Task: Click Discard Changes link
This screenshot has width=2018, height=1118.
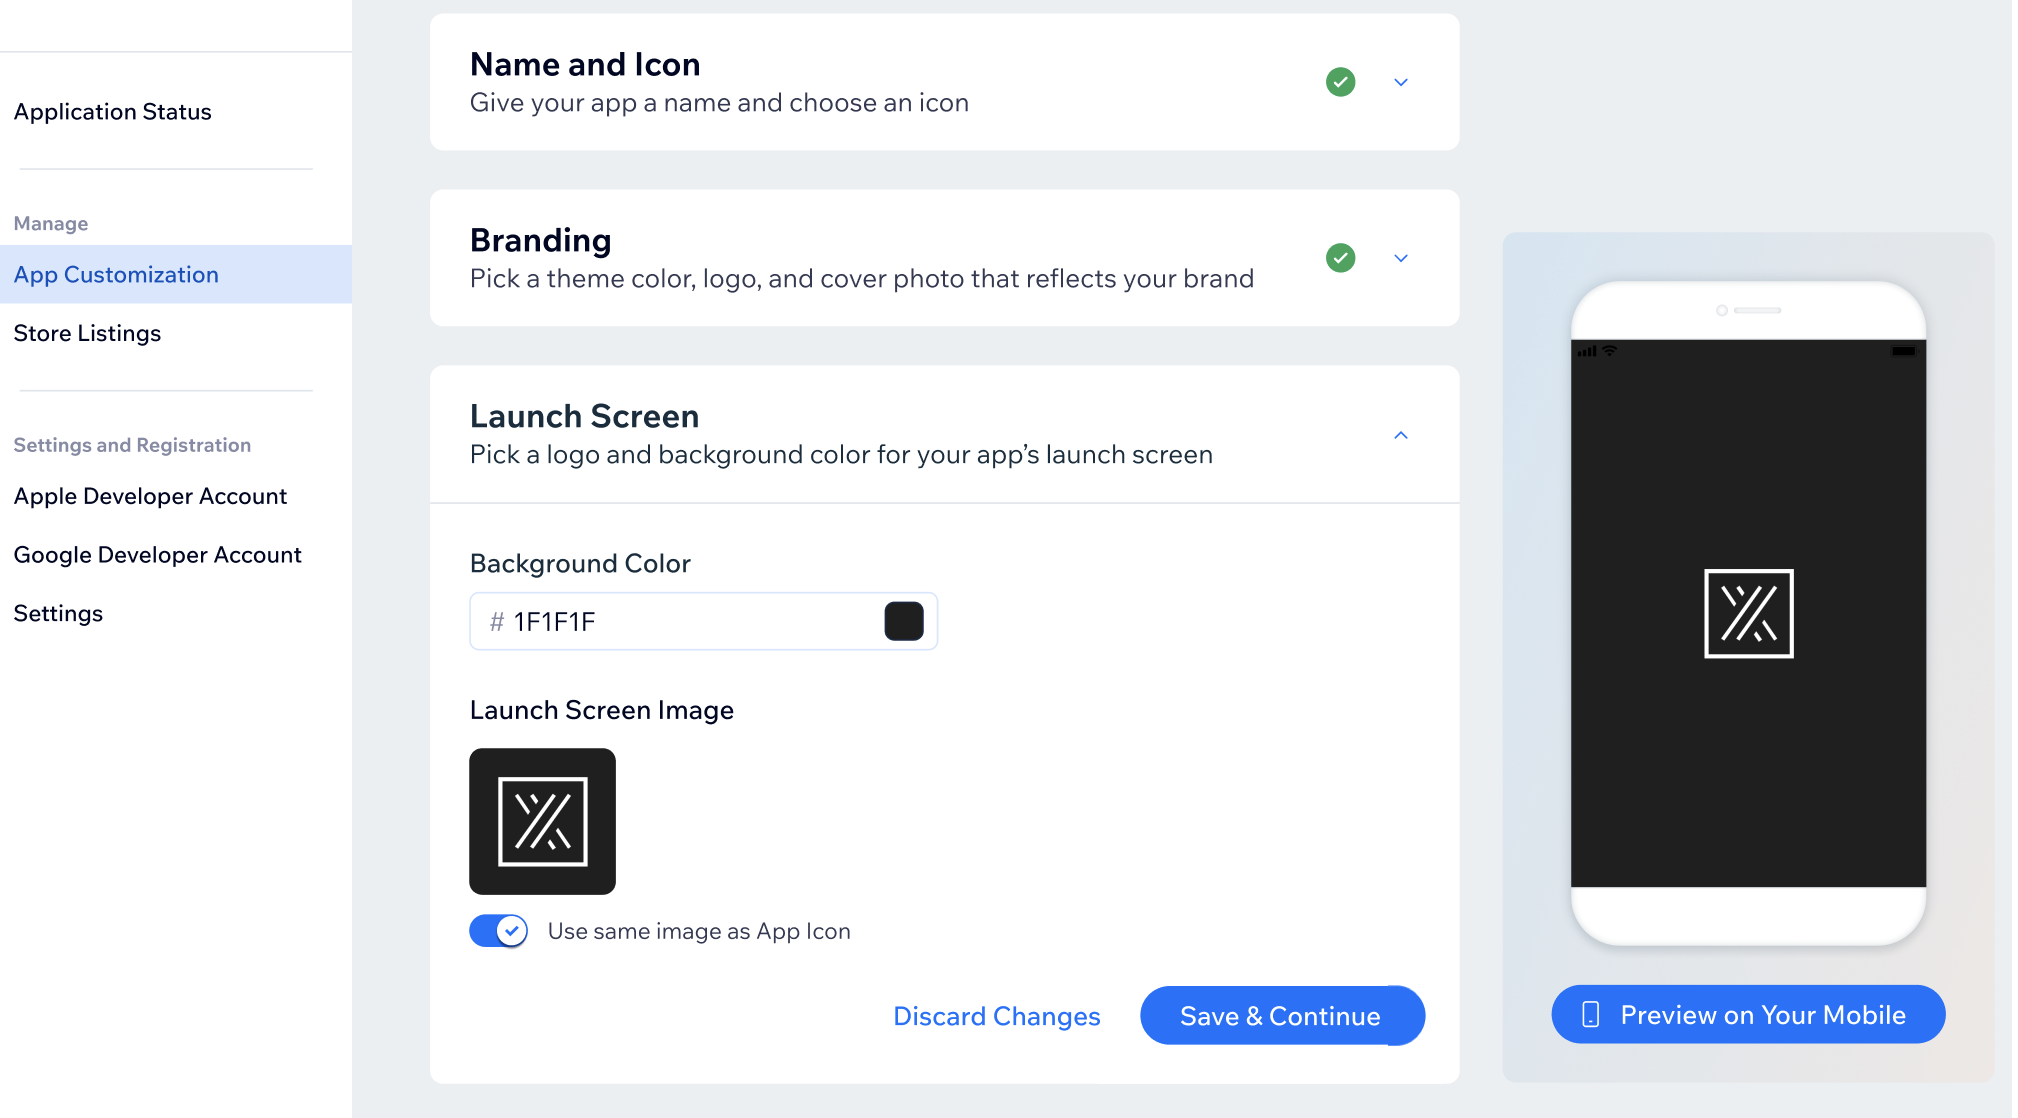Action: point(995,1015)
